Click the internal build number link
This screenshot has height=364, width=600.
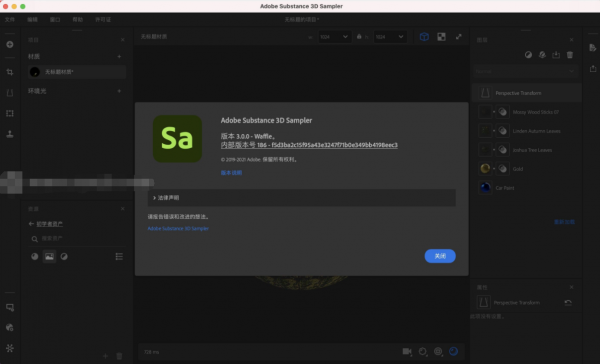point(309,145)
